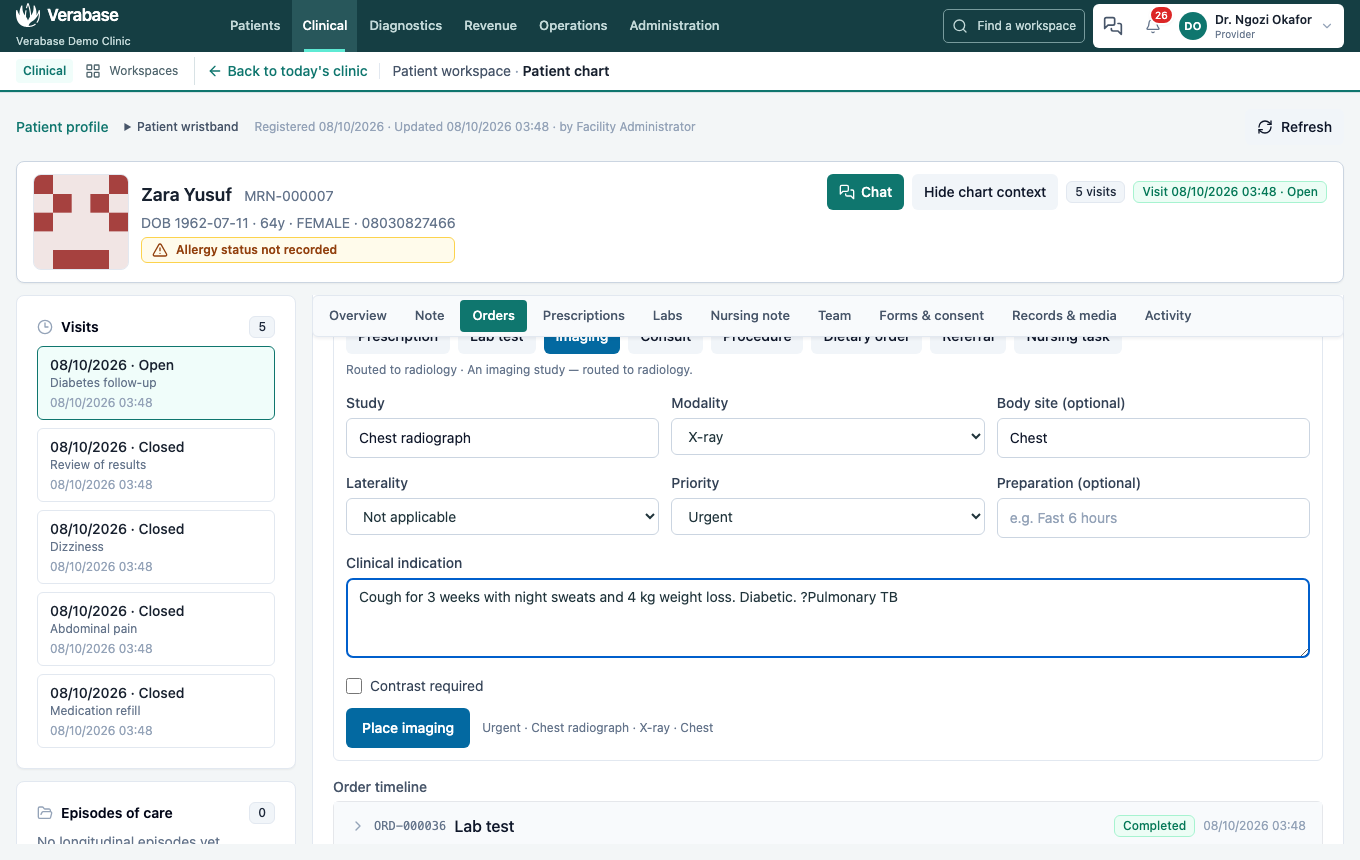Select the Medication refill closed visit
Image resolution: width=1360 pixels, height=860 pixels.
click(x=156, y=711)
